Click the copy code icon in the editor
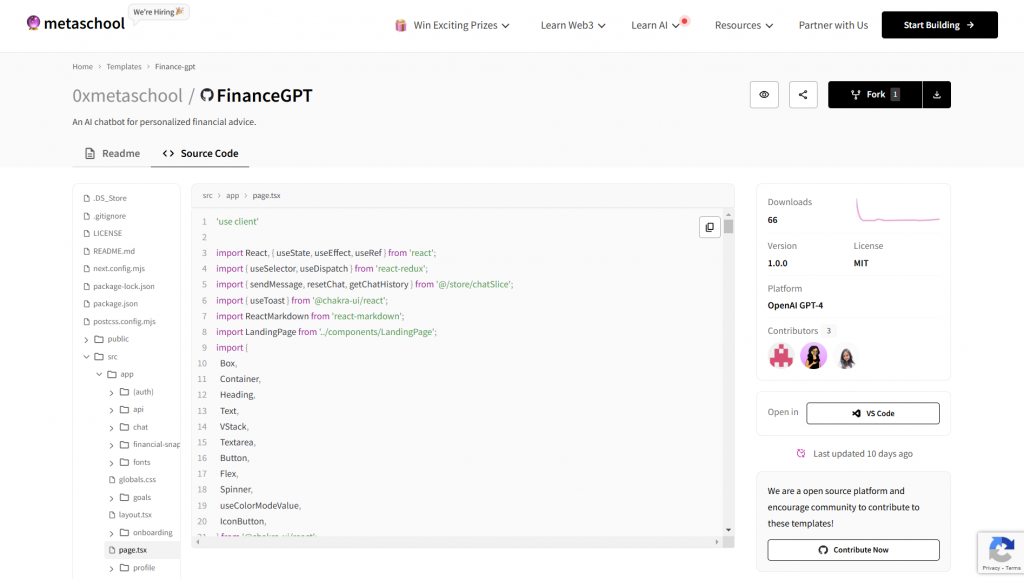This screenshot has height=579, width=1024. pos(710,227)
